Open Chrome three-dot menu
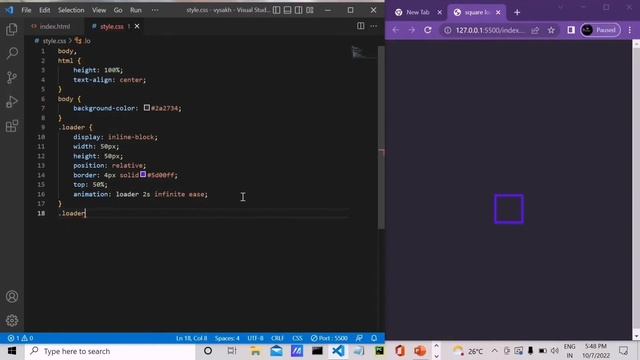The height and width of the screenshot is (360, 640). click(630, 30)
